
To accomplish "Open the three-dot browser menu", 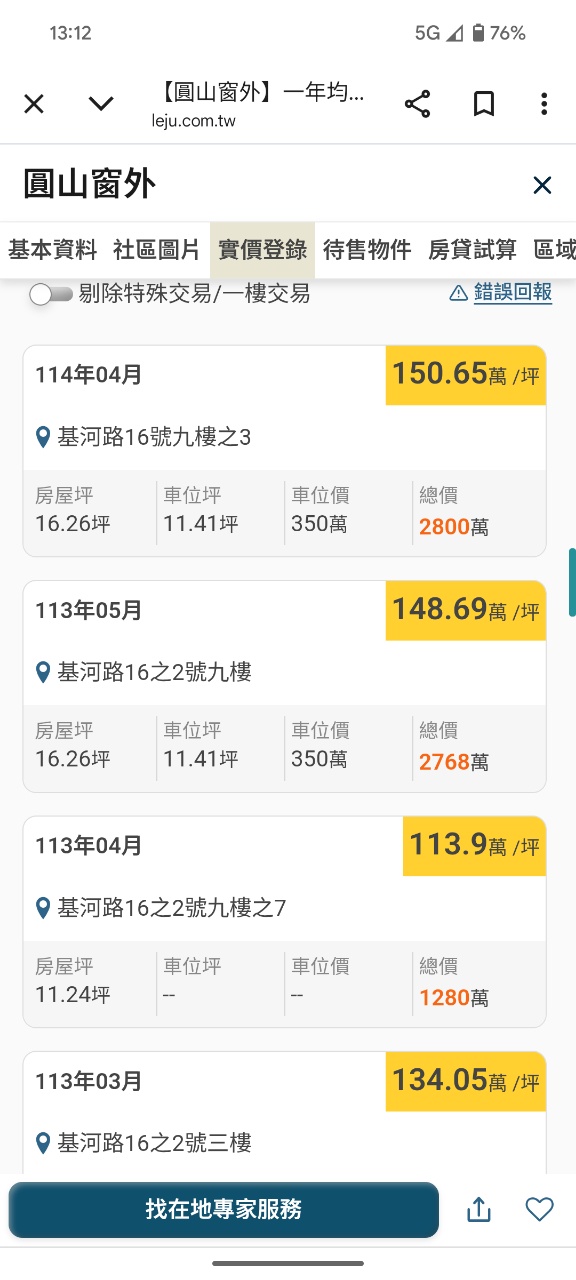I will point(544,104).
